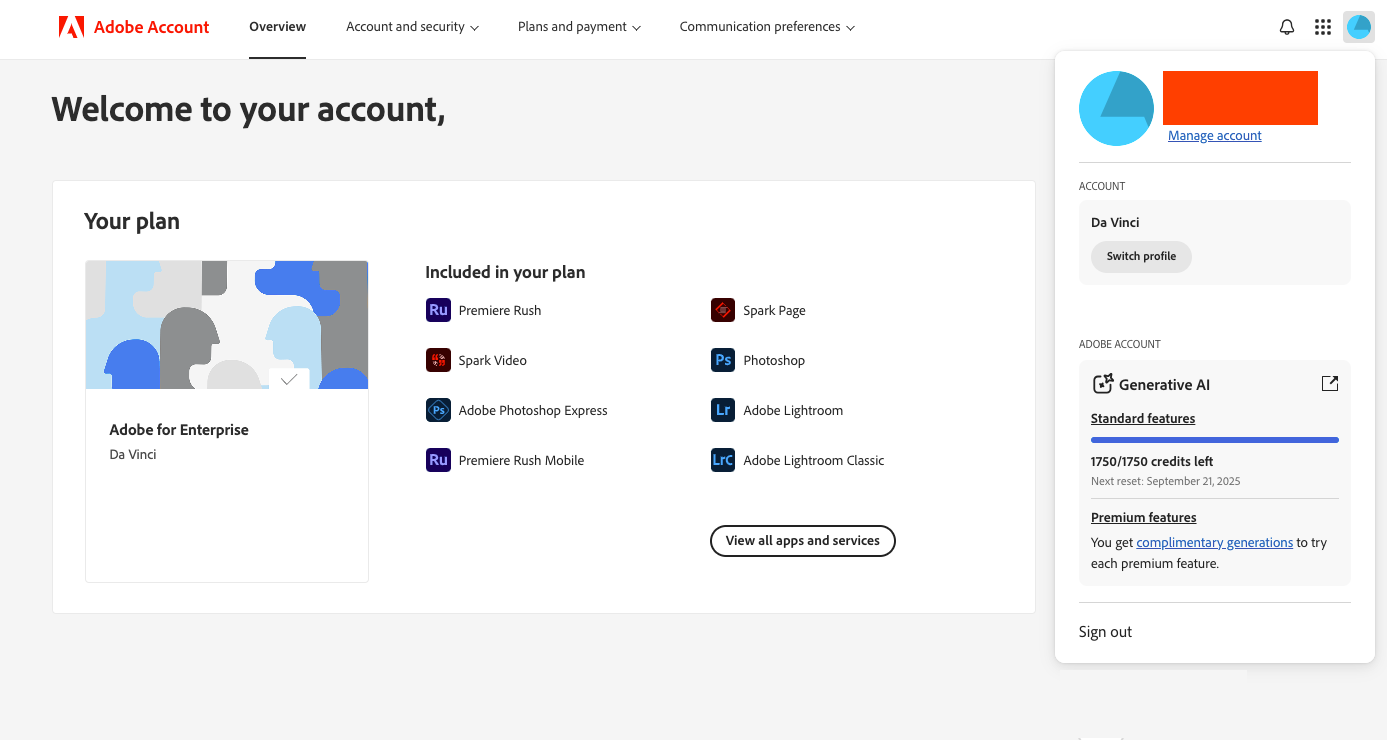Click the Lightroom Classic LrC icon
Viewport: 1387px width, 740px height.
tap(723, 460)
